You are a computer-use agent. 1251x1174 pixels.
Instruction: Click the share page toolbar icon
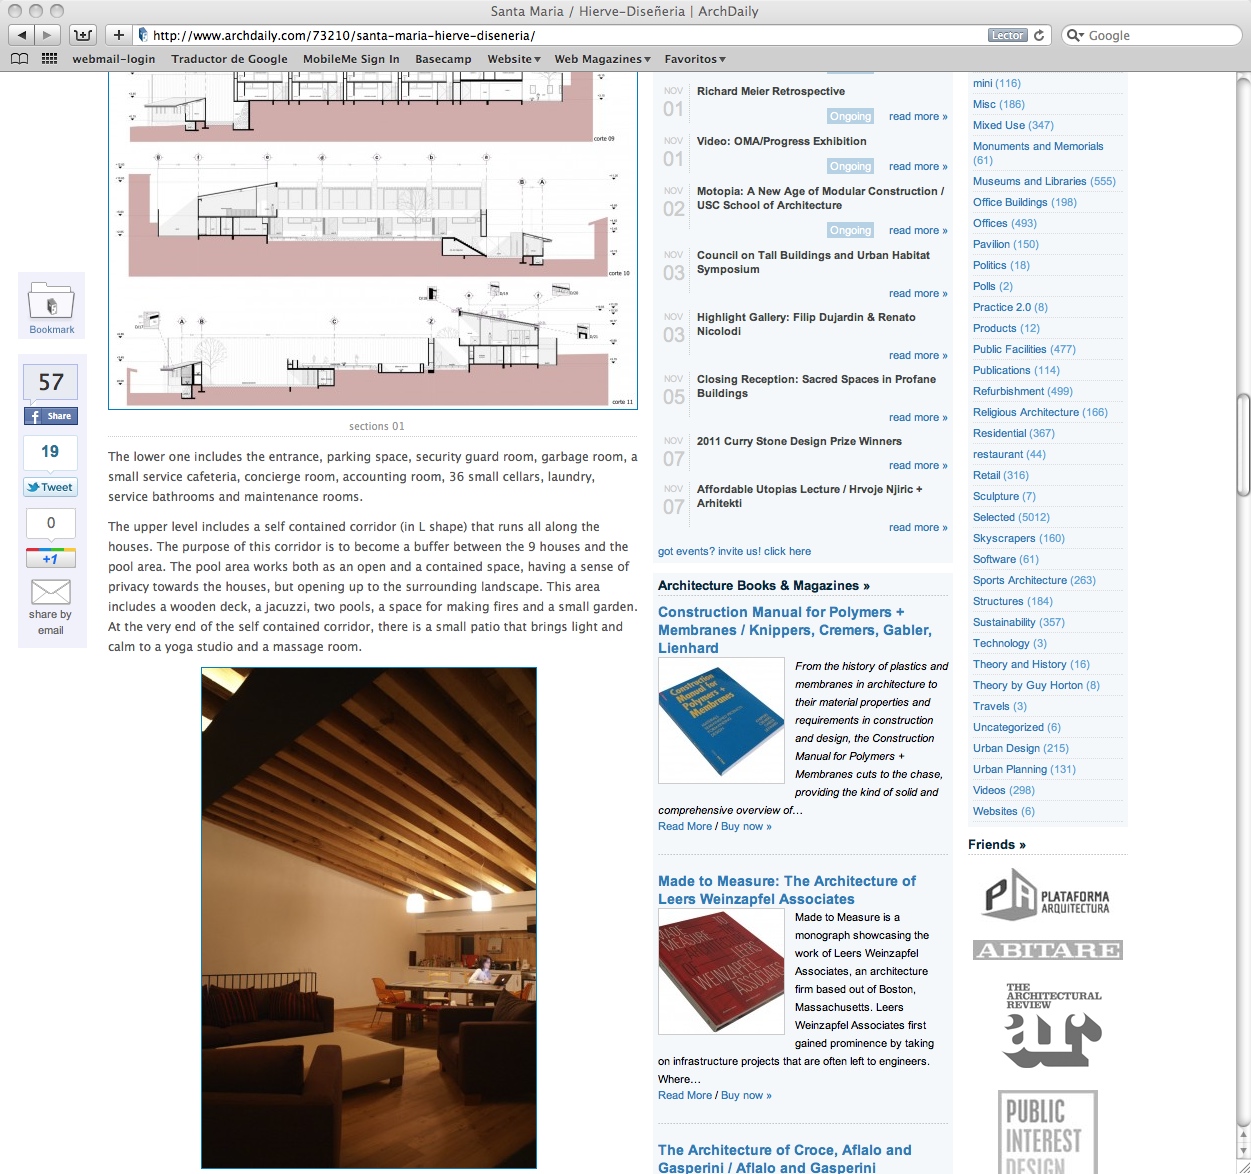pos(83,35)
